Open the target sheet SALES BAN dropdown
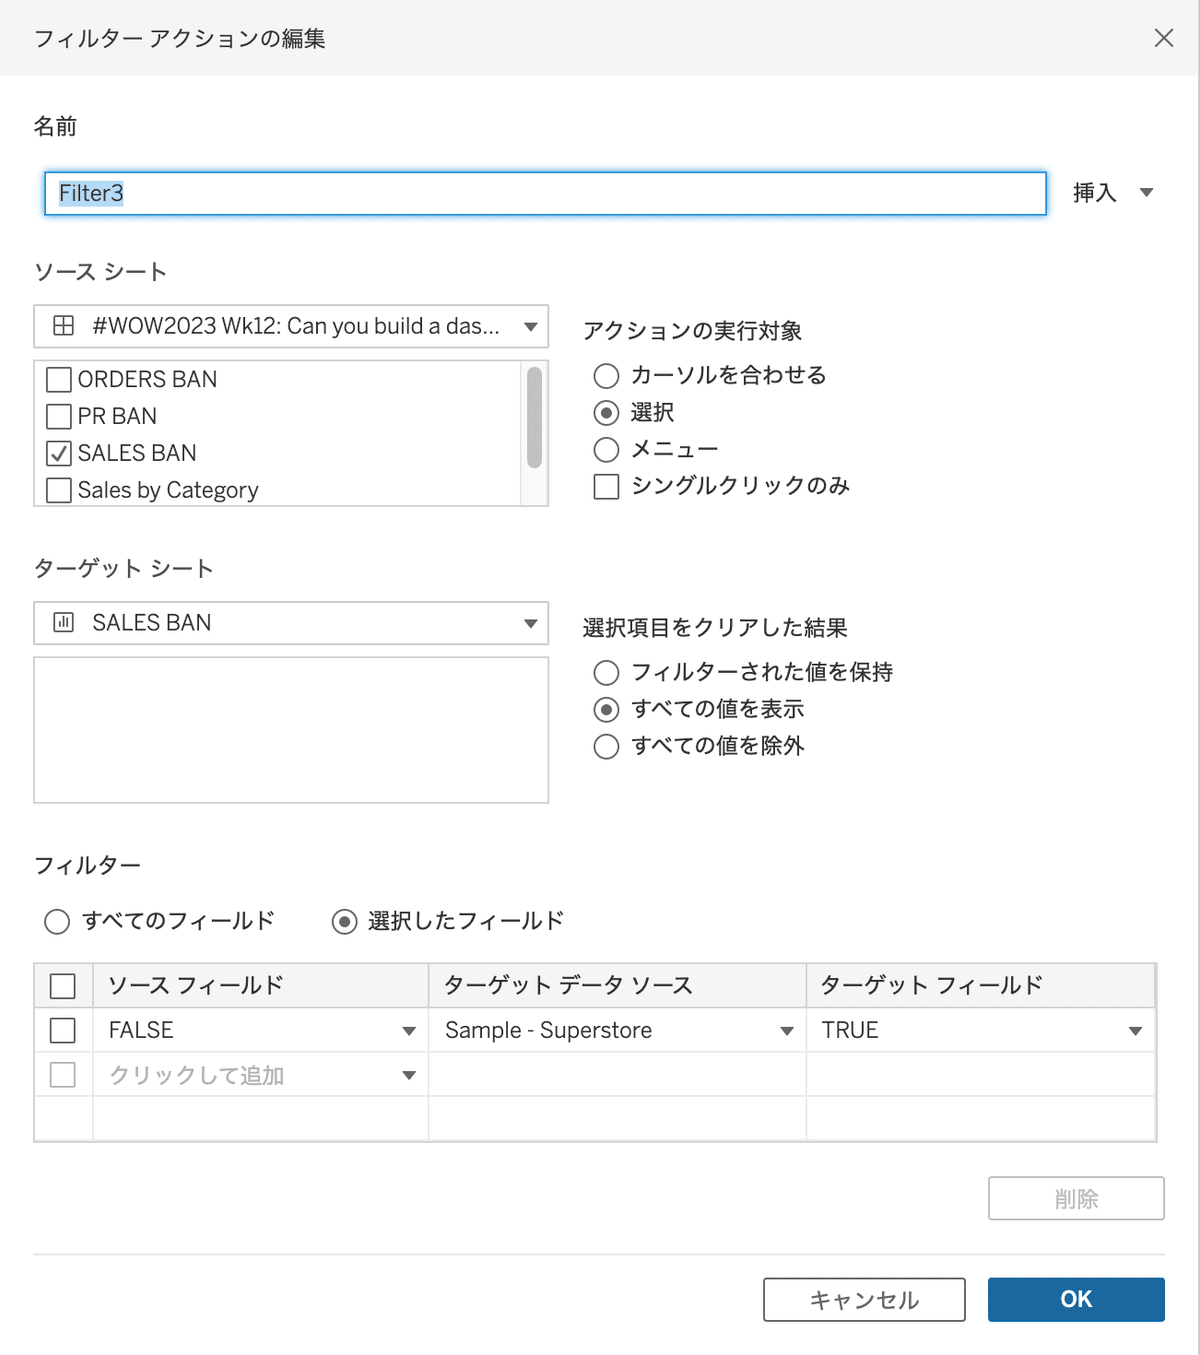This screenshot has width=1200, height=1355. (x=531, y=622)
